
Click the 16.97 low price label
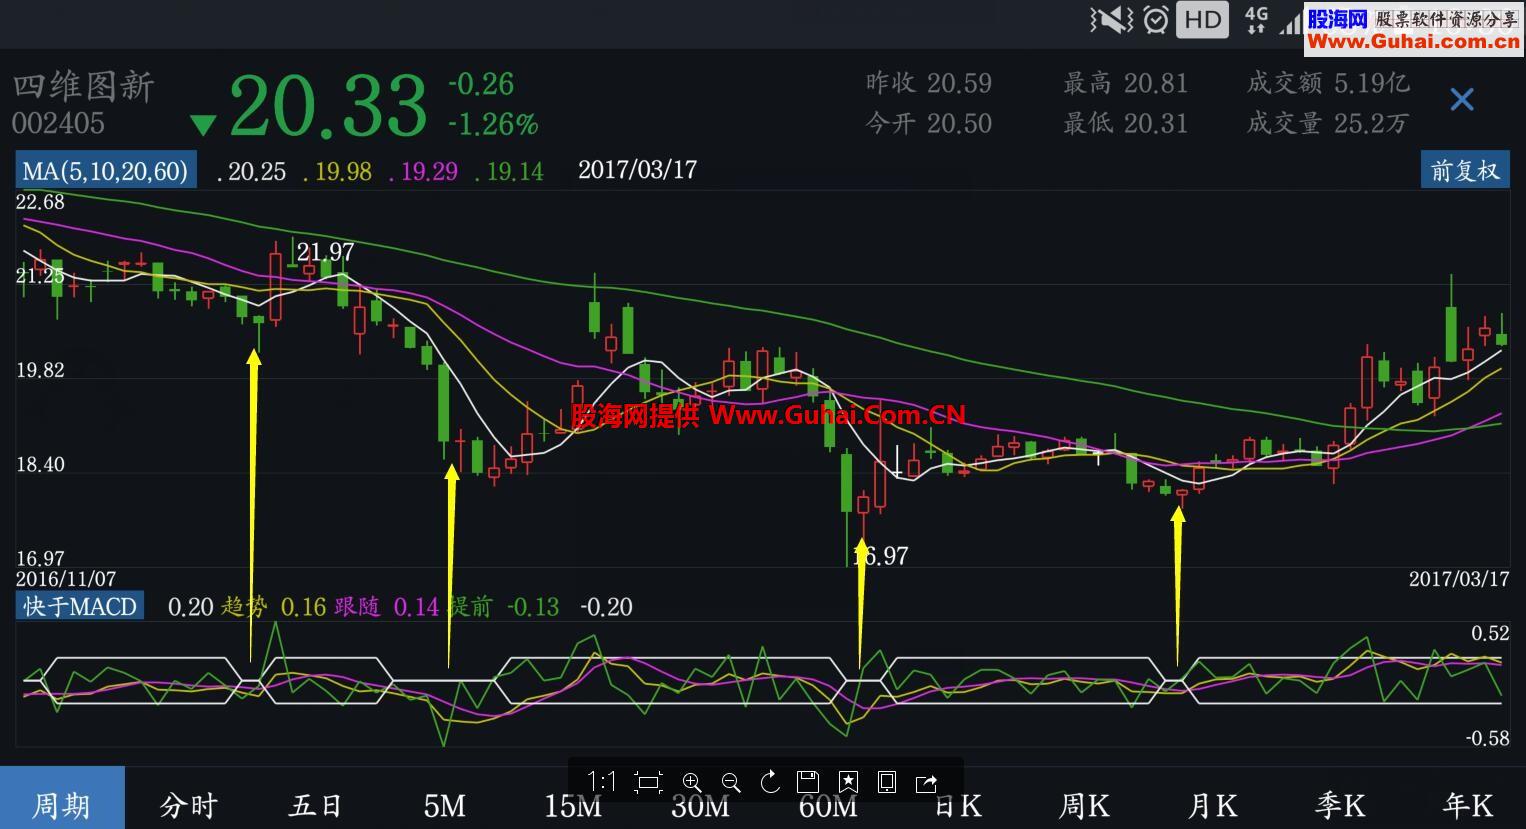click(881, 556)
